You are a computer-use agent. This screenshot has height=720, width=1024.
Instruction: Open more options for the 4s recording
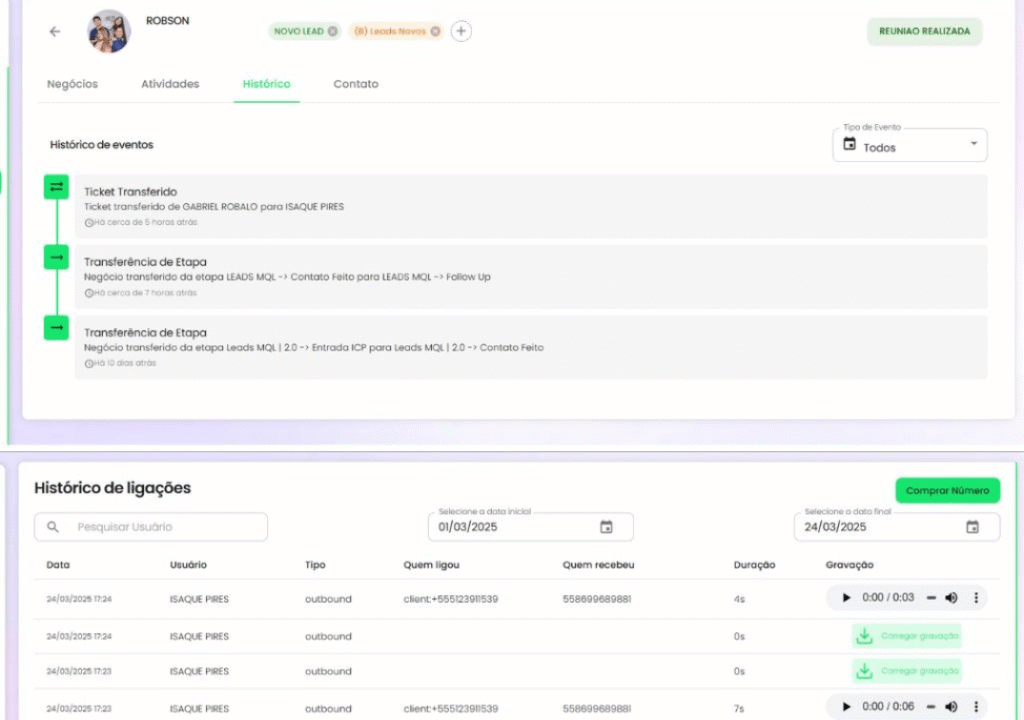pyautogui.click(x=976, y=598)
